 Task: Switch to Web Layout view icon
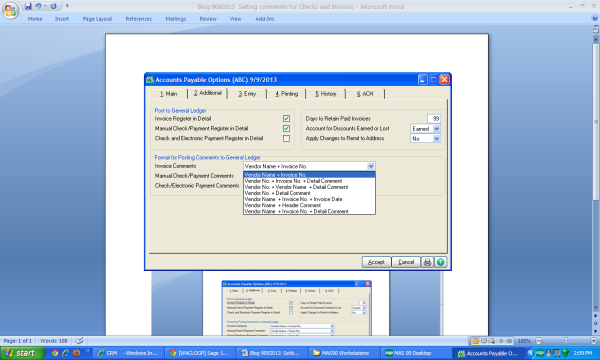coord(492,341)
